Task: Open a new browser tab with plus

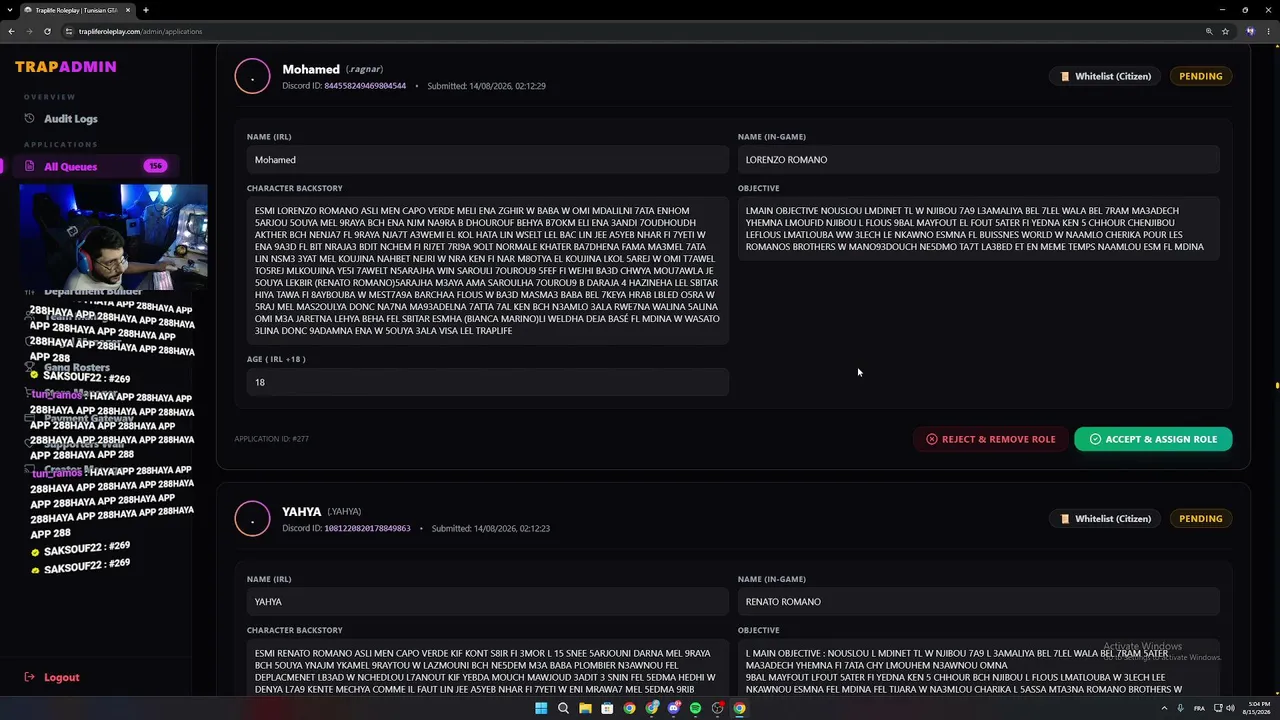Action: tap(146, 10)
